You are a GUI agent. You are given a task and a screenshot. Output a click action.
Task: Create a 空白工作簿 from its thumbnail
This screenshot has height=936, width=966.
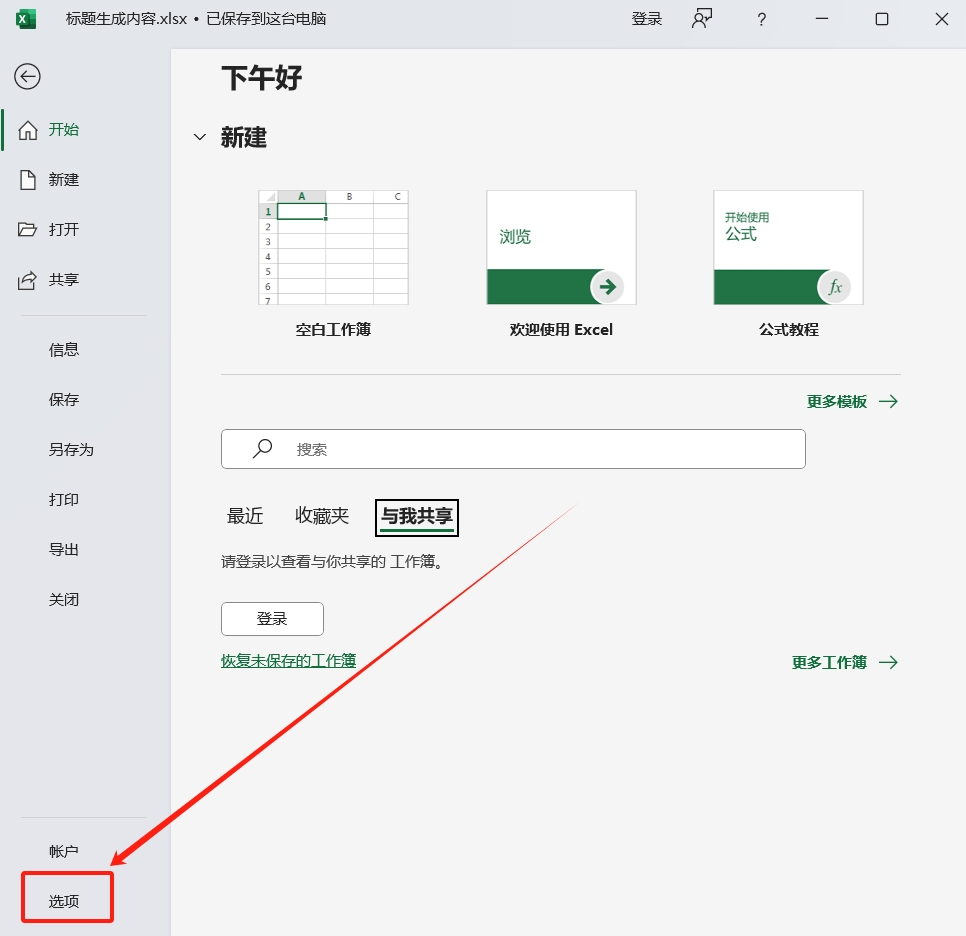[333, 248]
